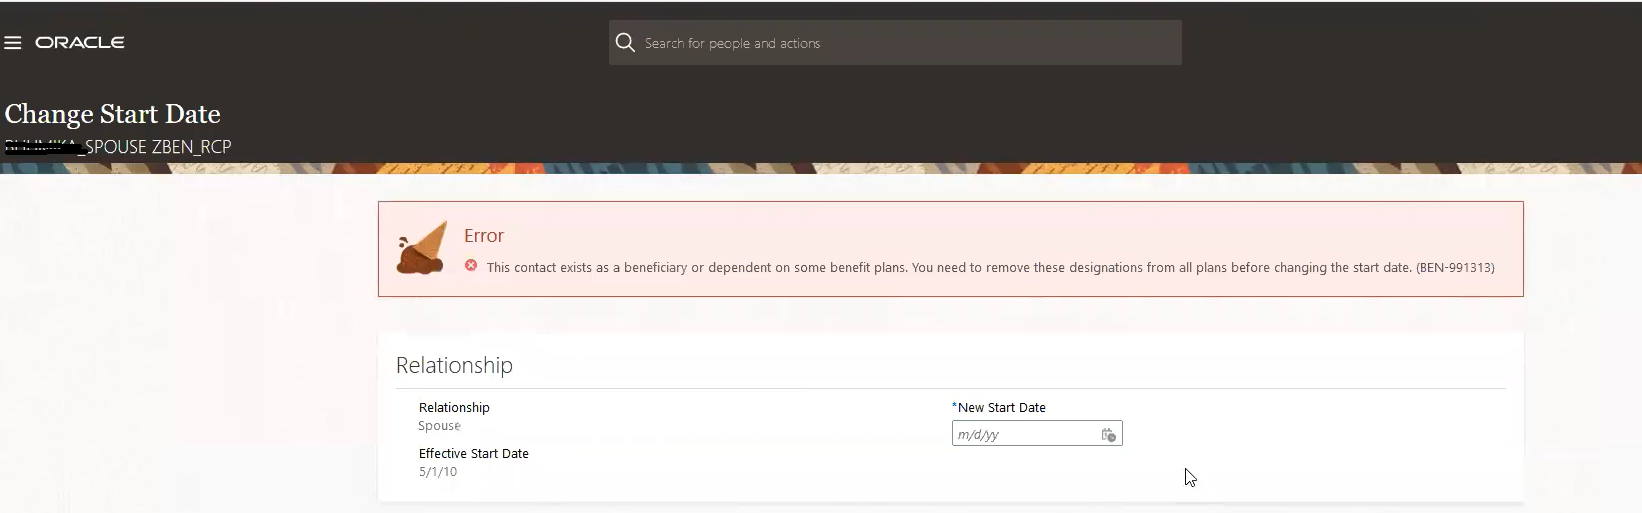This screenshot has width=1642, height=513.
Task: Click the New Start Date field label
Action: (x=1001, y=407)
